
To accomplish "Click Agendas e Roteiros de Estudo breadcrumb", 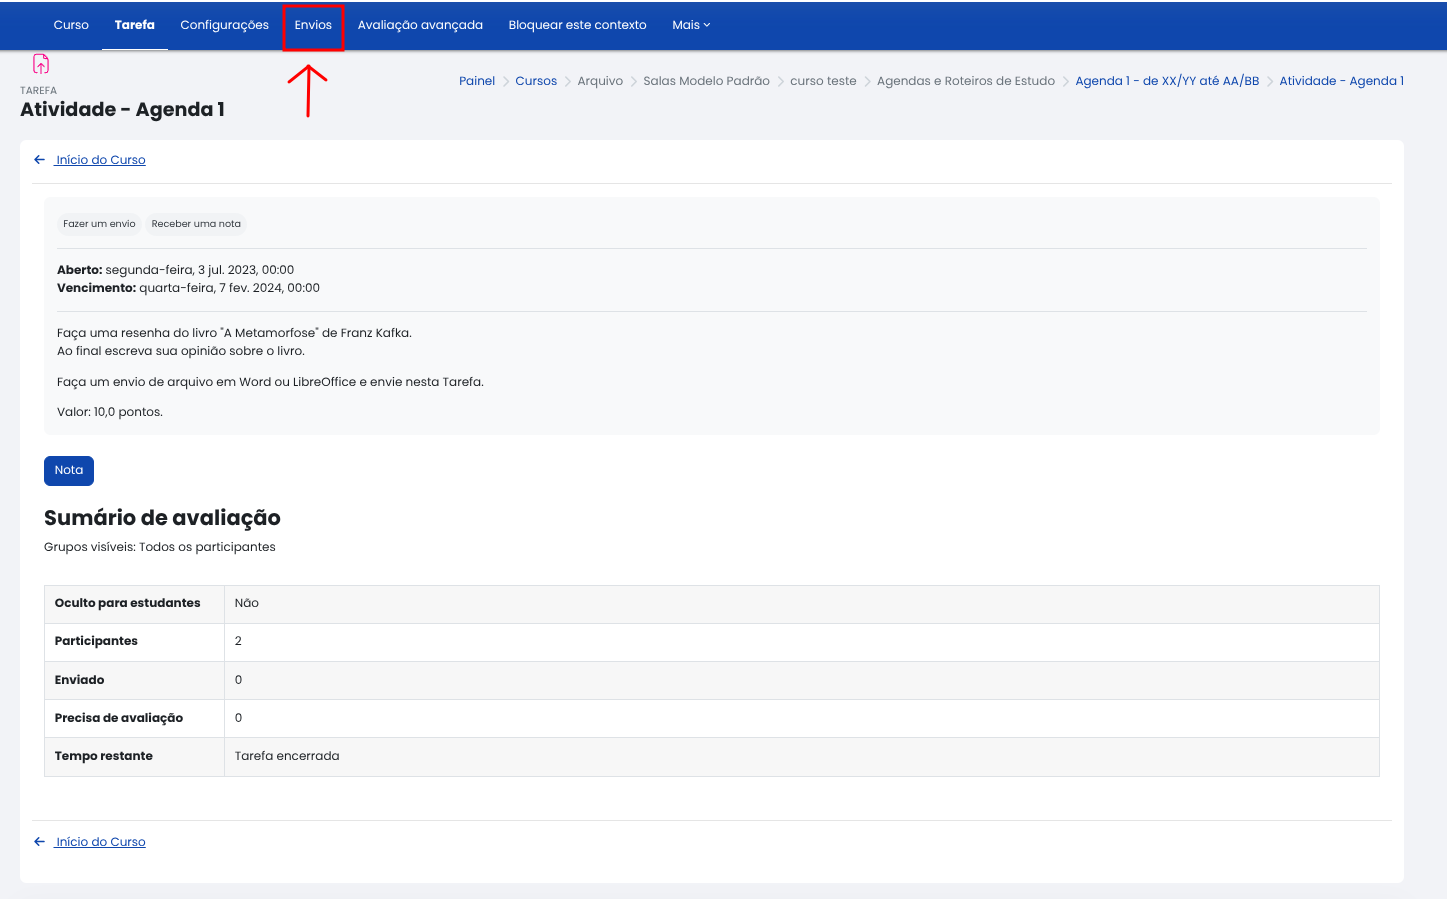I will [x=966, y=81].
